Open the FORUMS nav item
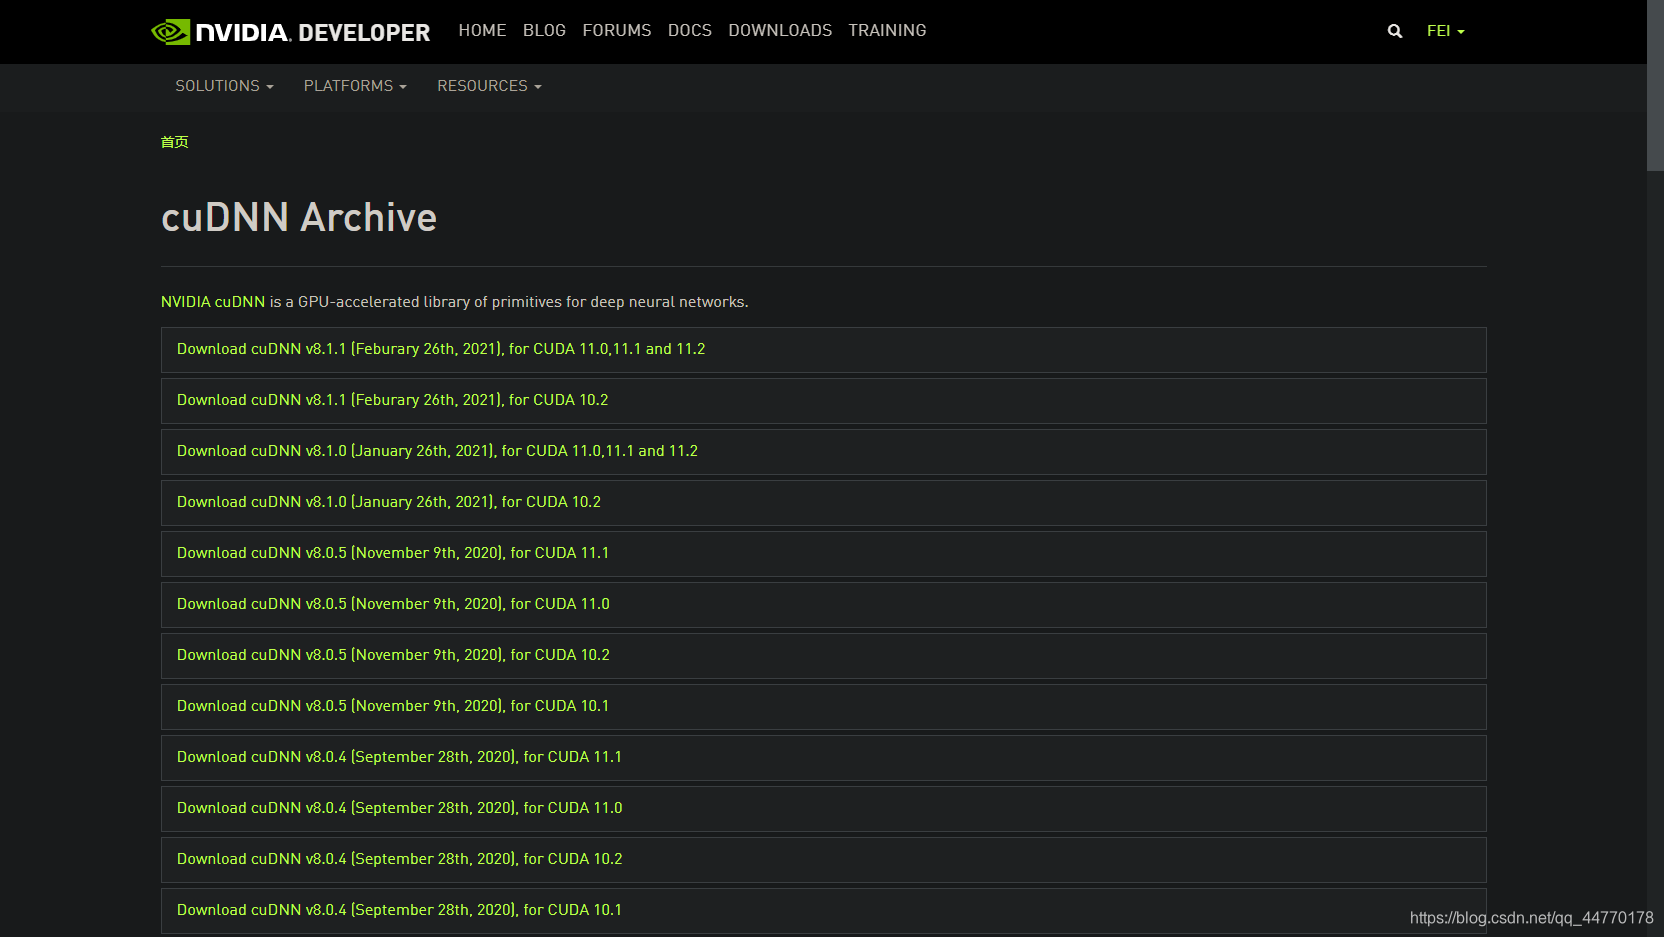The image size is (1664, 937). [617, 31]
